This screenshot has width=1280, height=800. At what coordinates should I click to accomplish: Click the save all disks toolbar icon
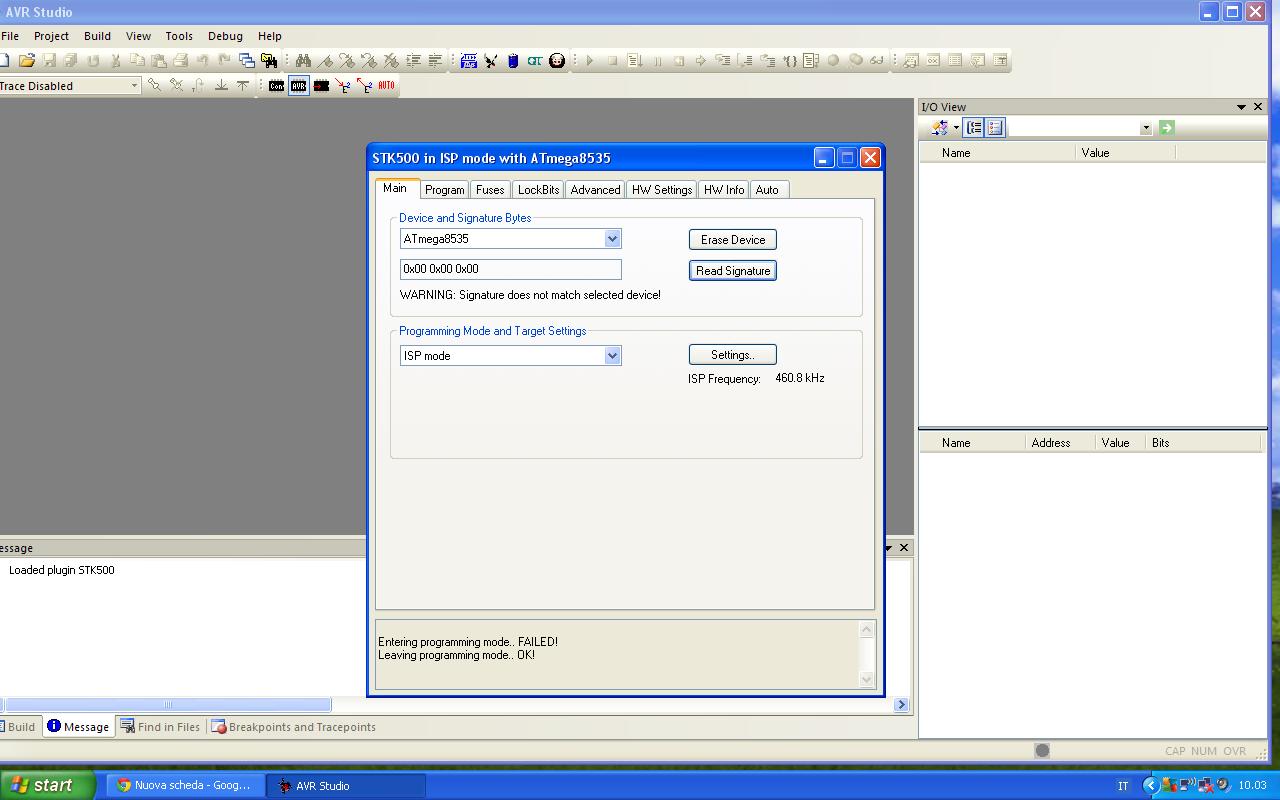(x=71, y=60)
